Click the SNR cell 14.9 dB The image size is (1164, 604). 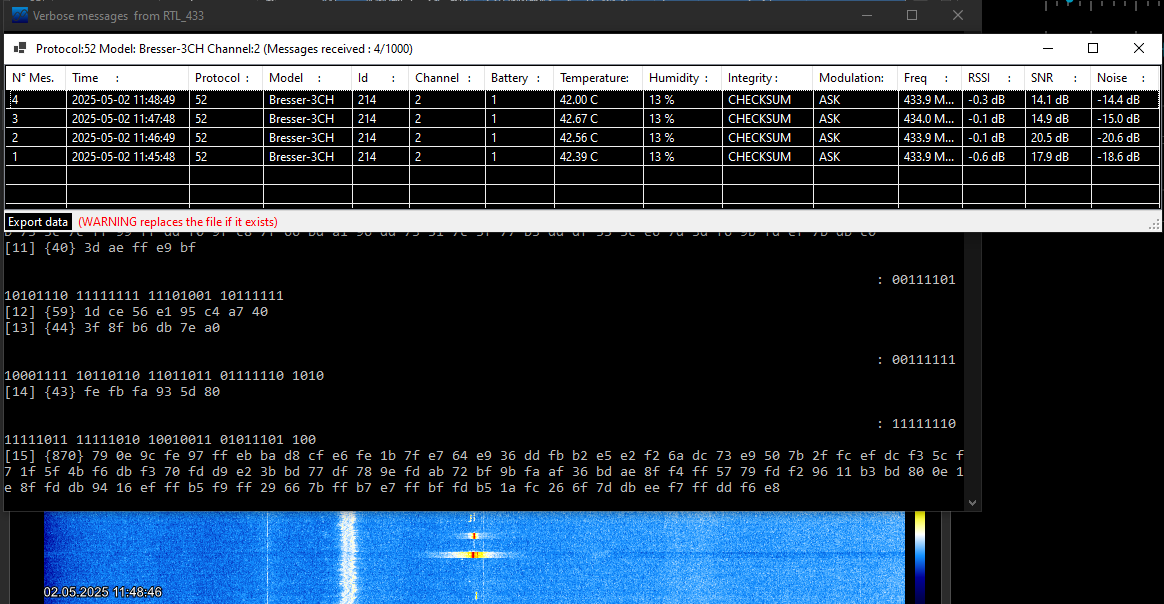[1058, 119]
